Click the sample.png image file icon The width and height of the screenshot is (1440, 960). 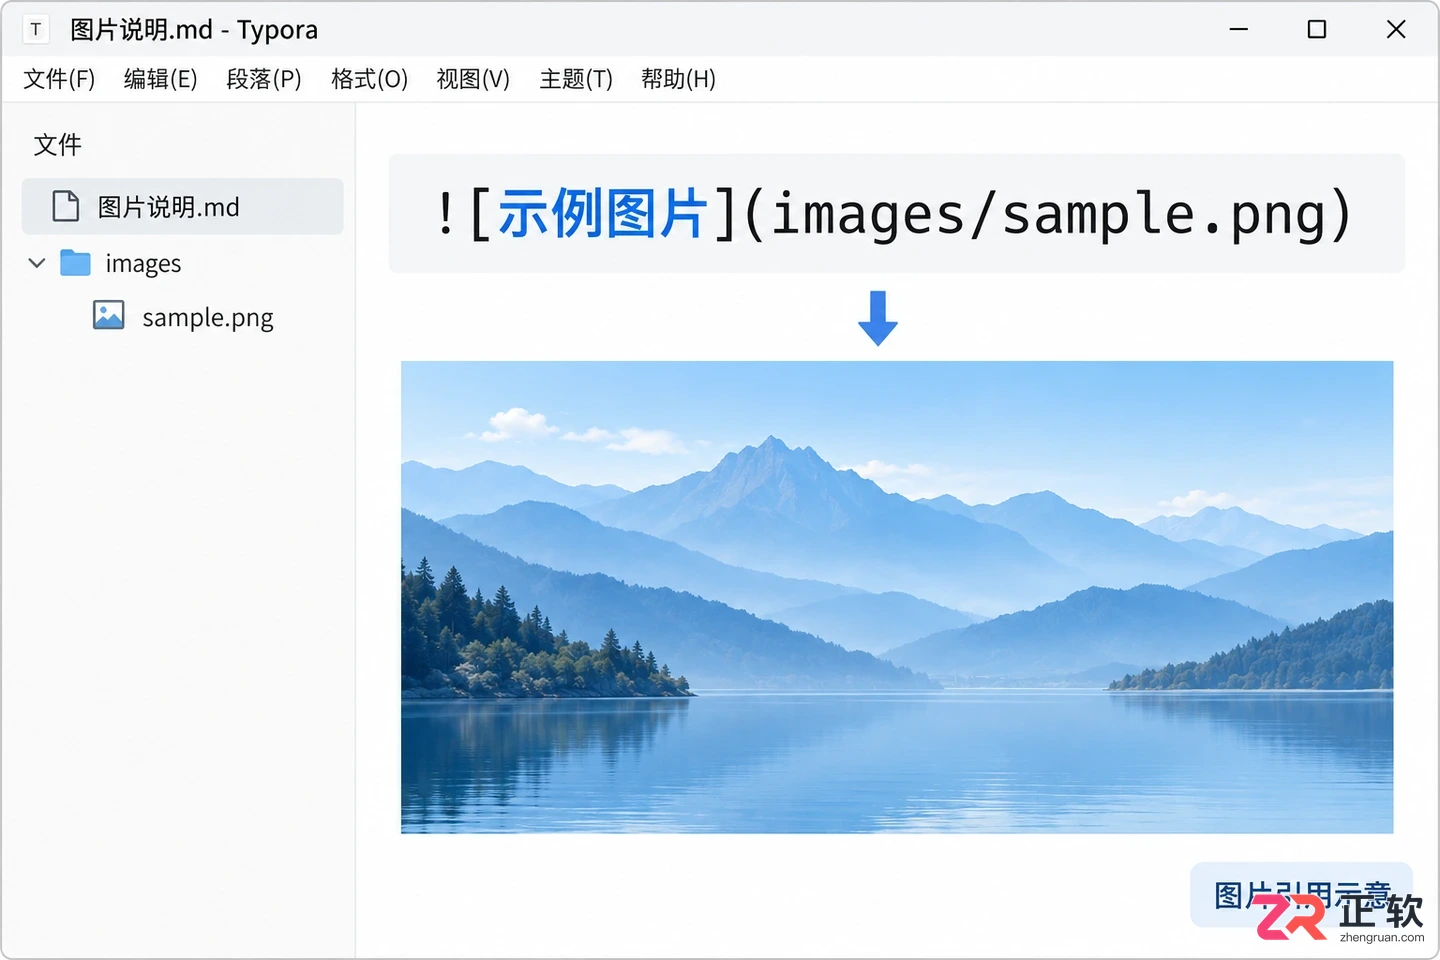tap(109, 315)
